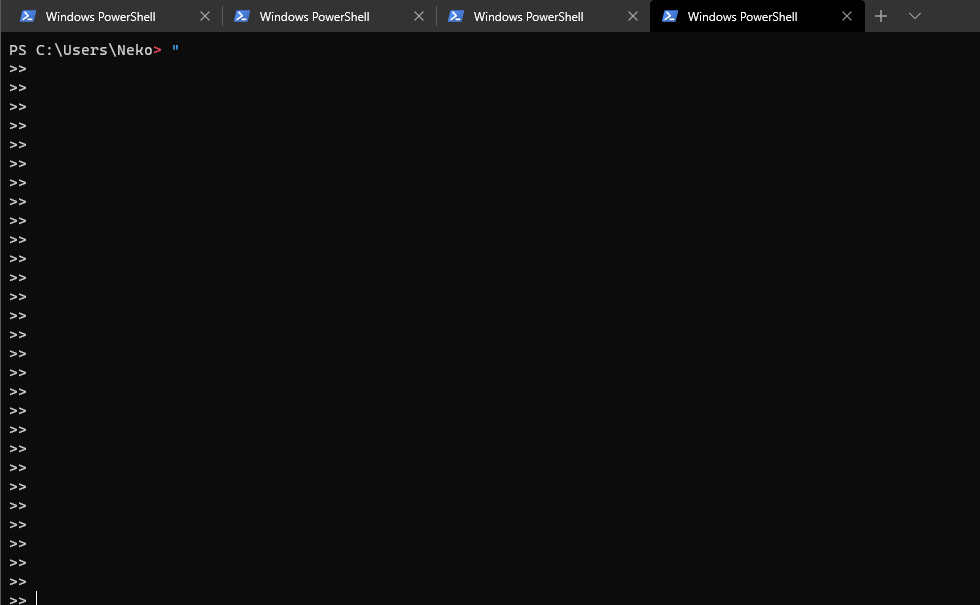Open a new tab with plus button

pyautogui.click(x=881, y=16)
